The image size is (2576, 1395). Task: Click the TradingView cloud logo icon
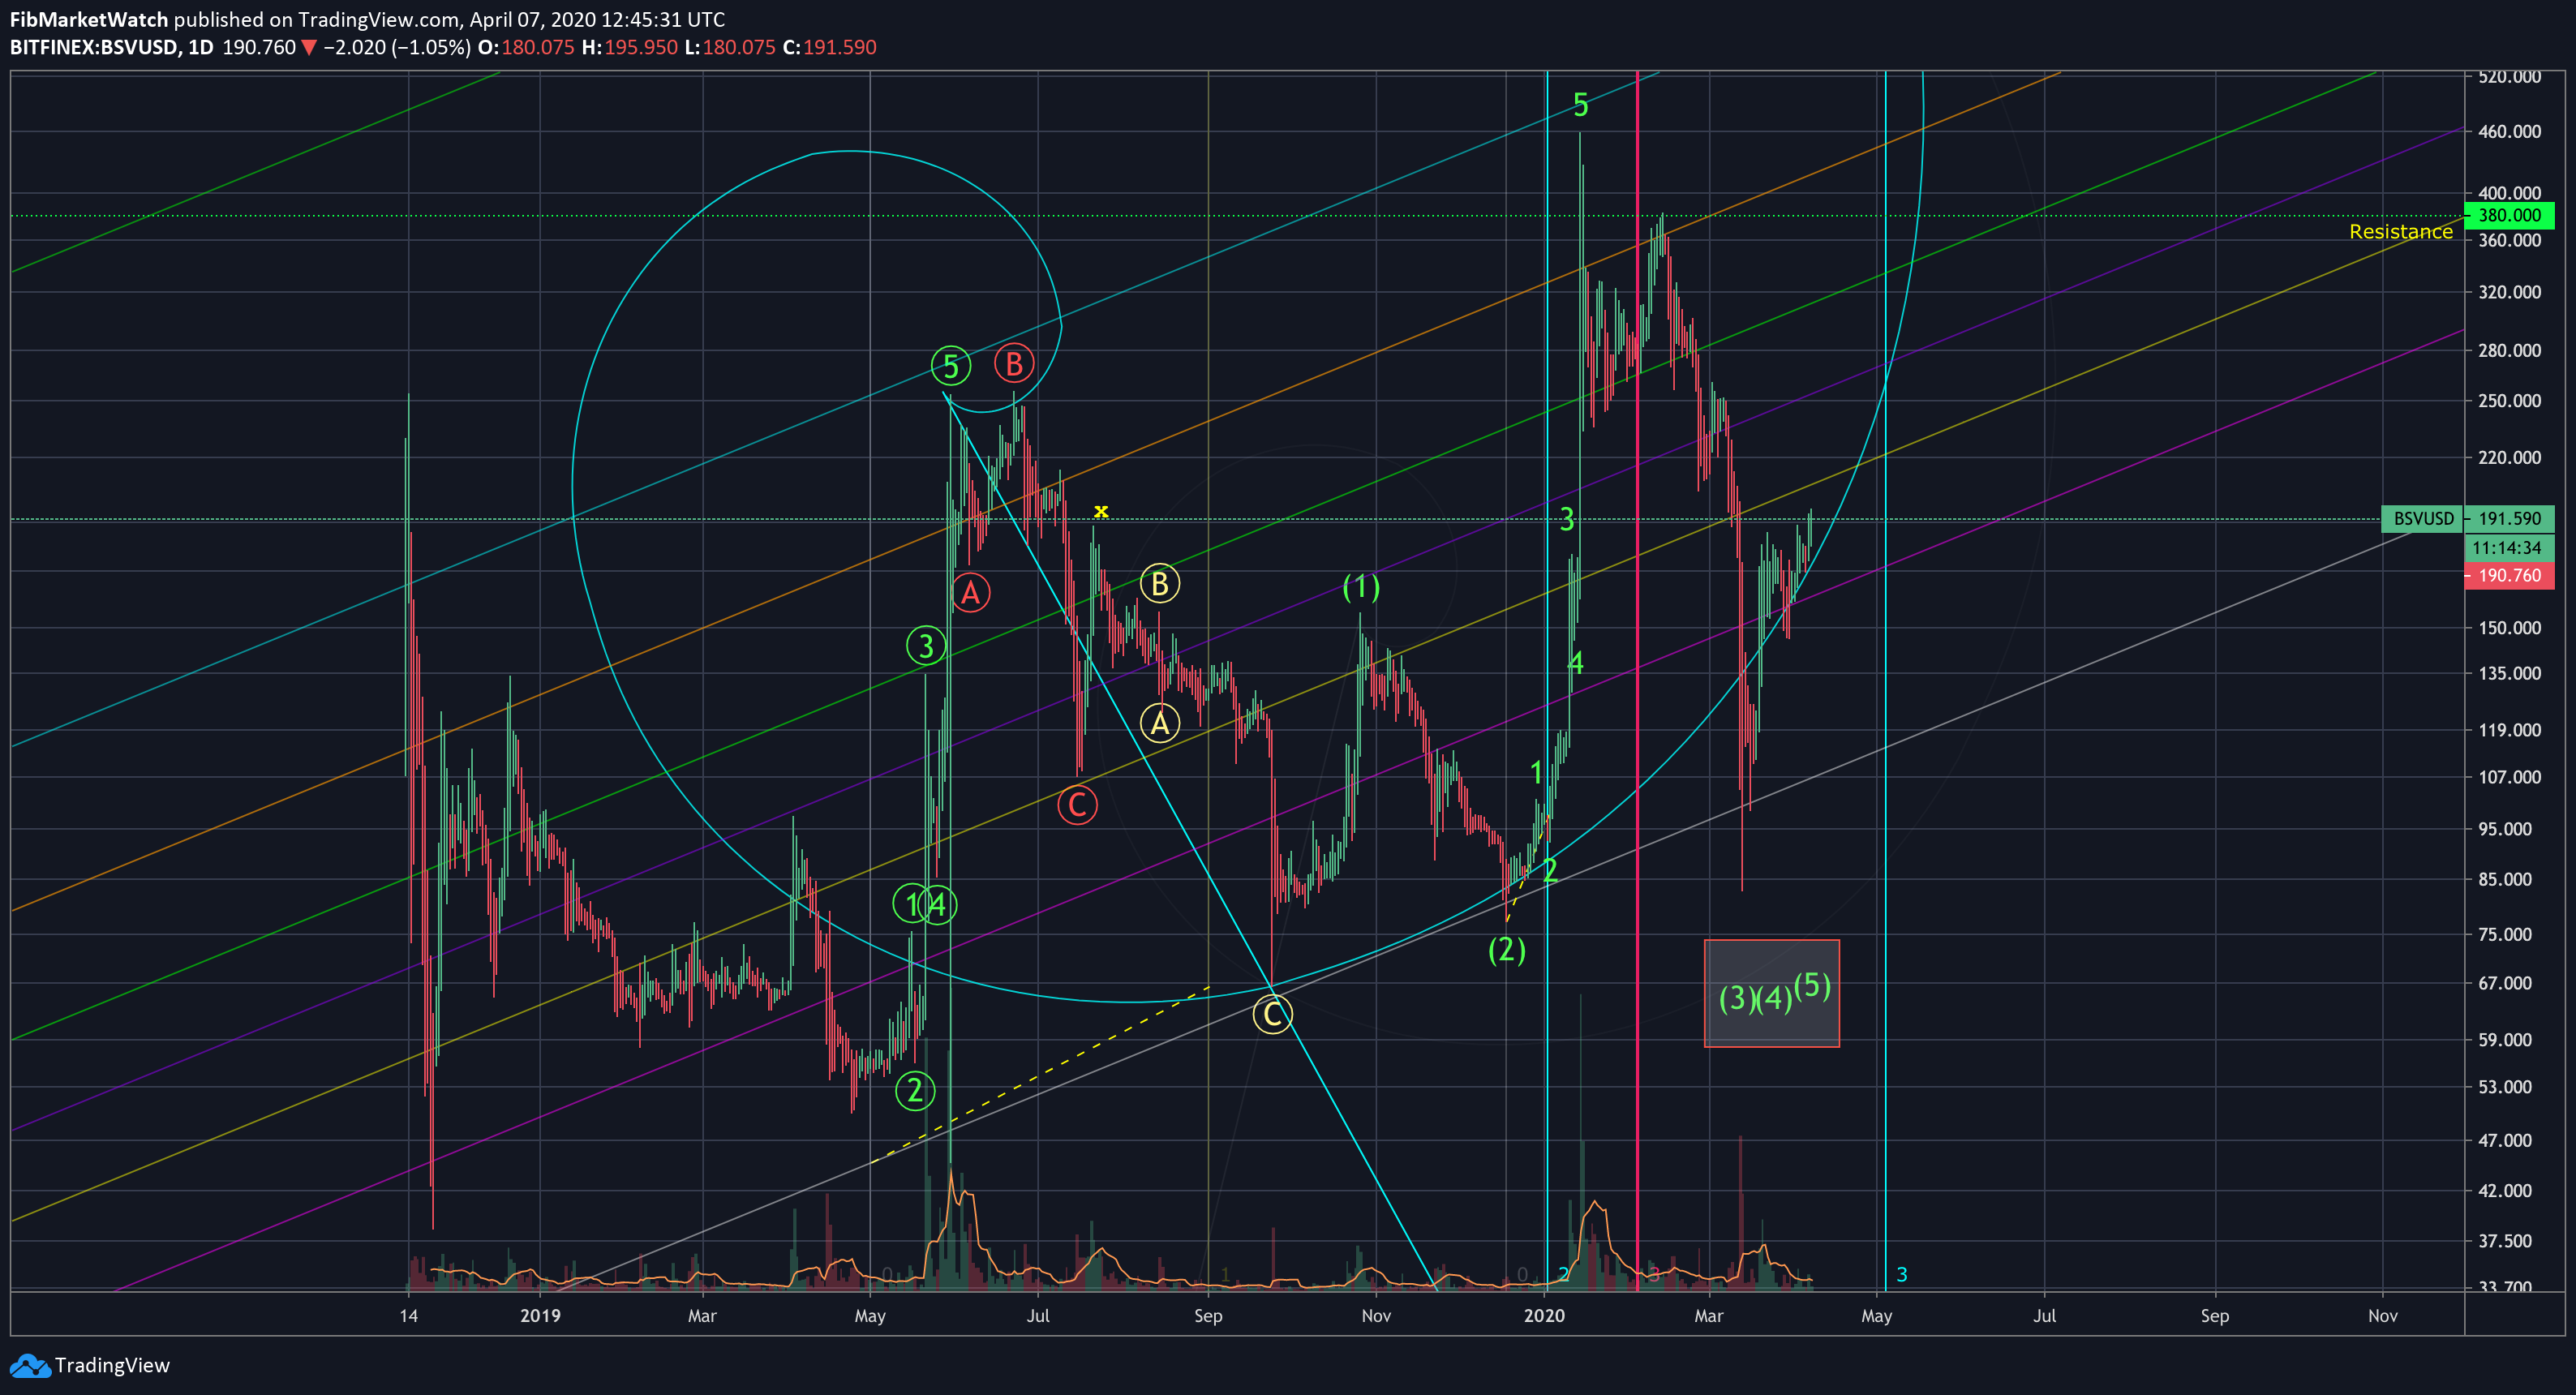point(29,1365)
